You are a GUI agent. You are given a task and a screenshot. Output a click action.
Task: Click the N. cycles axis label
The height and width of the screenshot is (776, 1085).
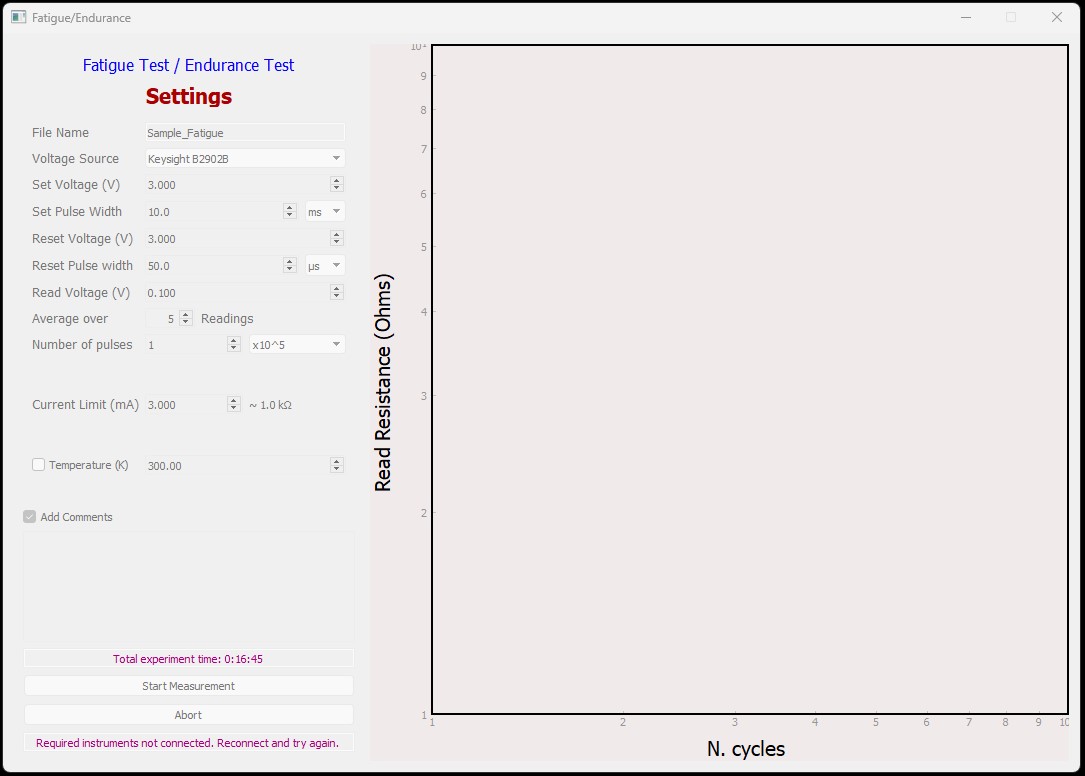[746, 749]
